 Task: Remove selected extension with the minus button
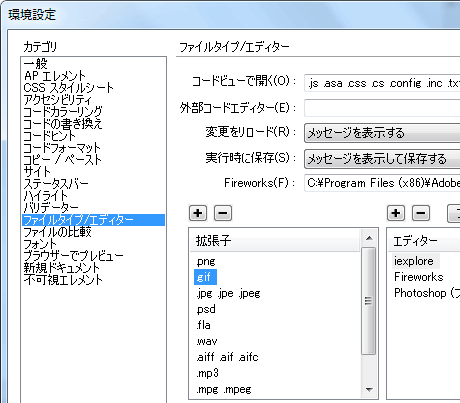pos(223,213)
